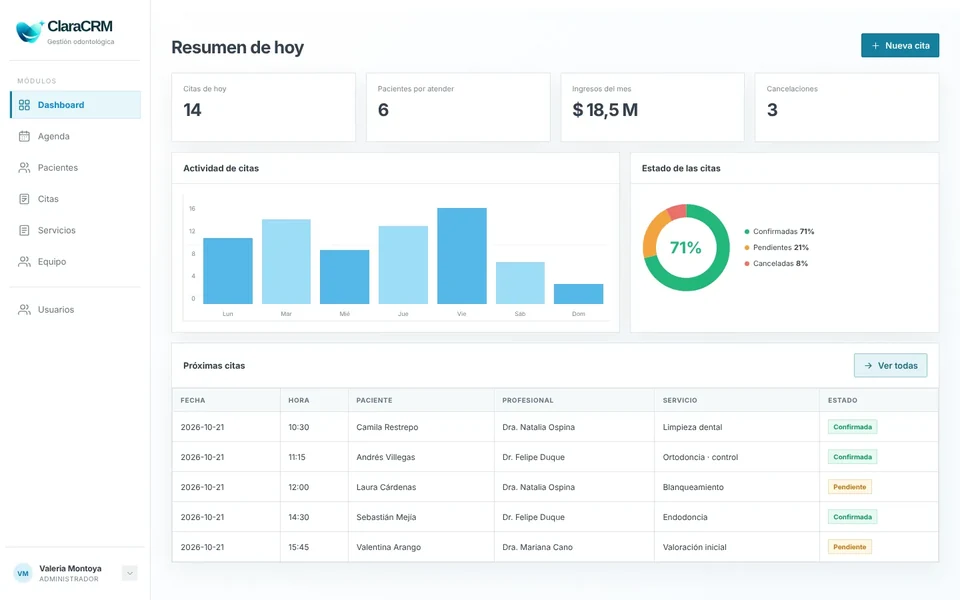The height and width of the screenshot is (600, 960).
Task: Click the Pacientes people icon
Action: coord(24,167)
